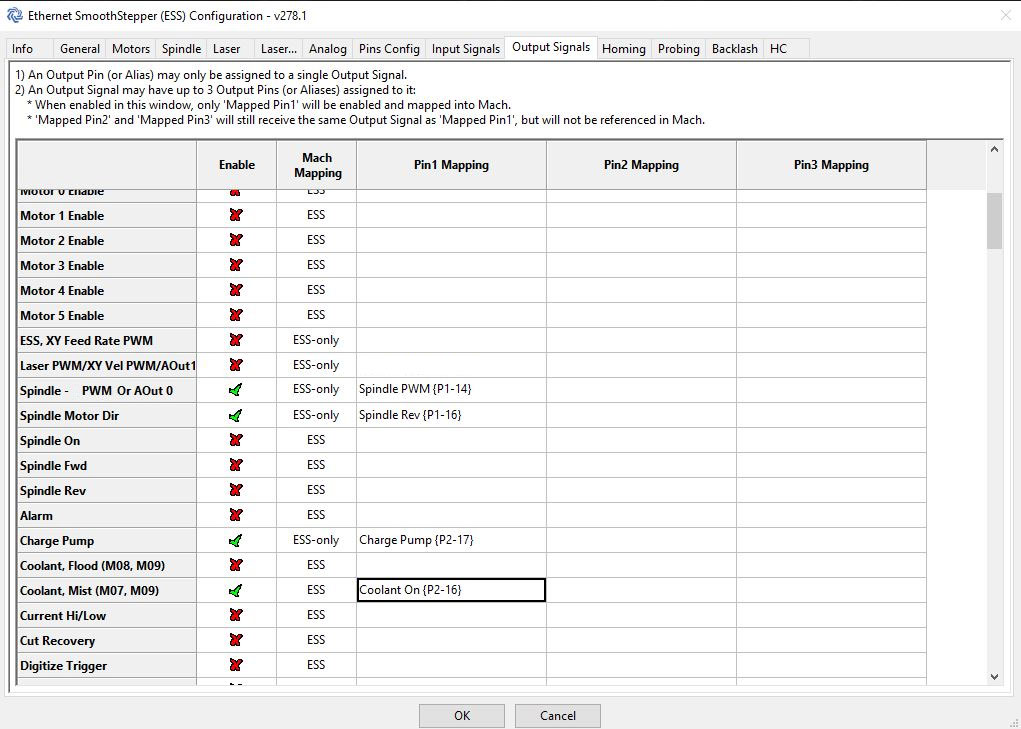The height and width of the screenshot is (729, 1021).
Task: Select the 'Digitize Trigger' row label
Action: click(x=107, y=665)
